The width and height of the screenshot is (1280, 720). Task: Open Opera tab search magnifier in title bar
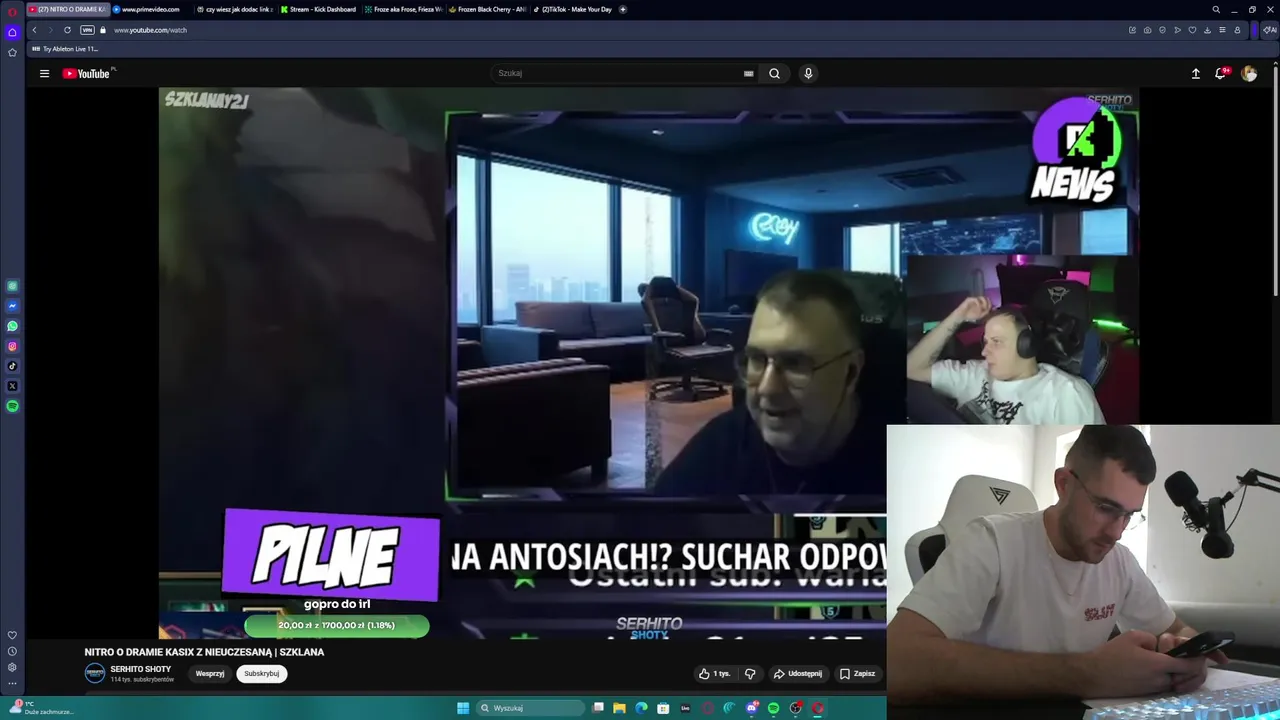pos(1216,9)
